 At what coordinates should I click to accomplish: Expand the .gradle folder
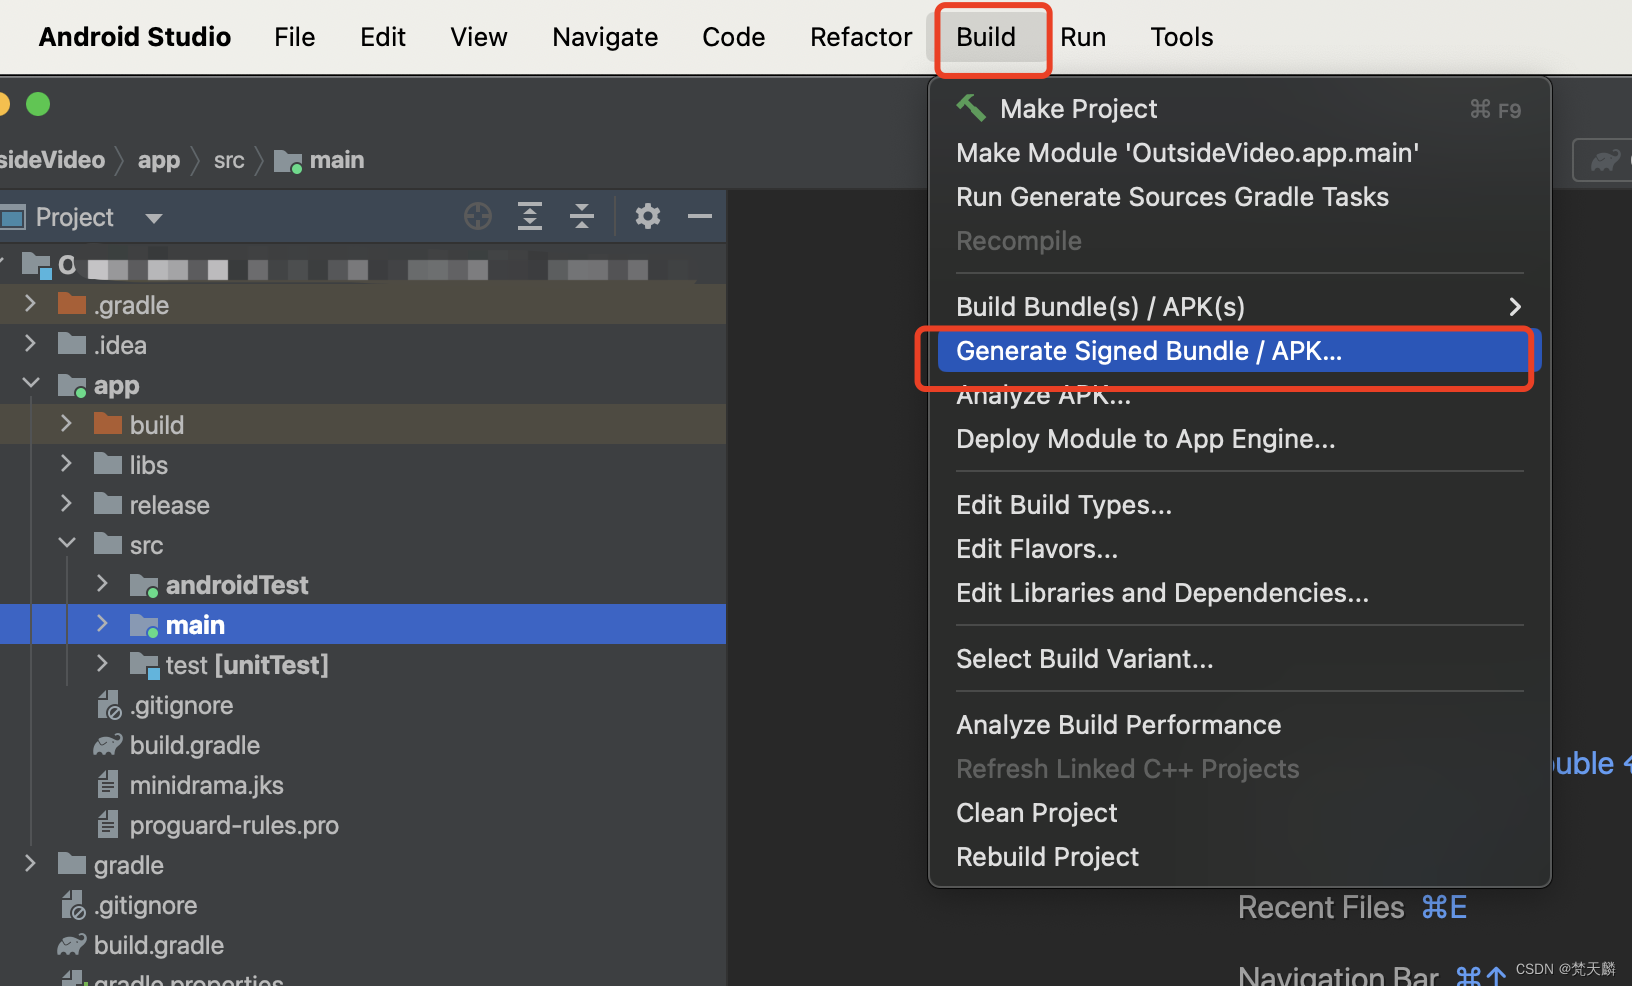[30, 303]
